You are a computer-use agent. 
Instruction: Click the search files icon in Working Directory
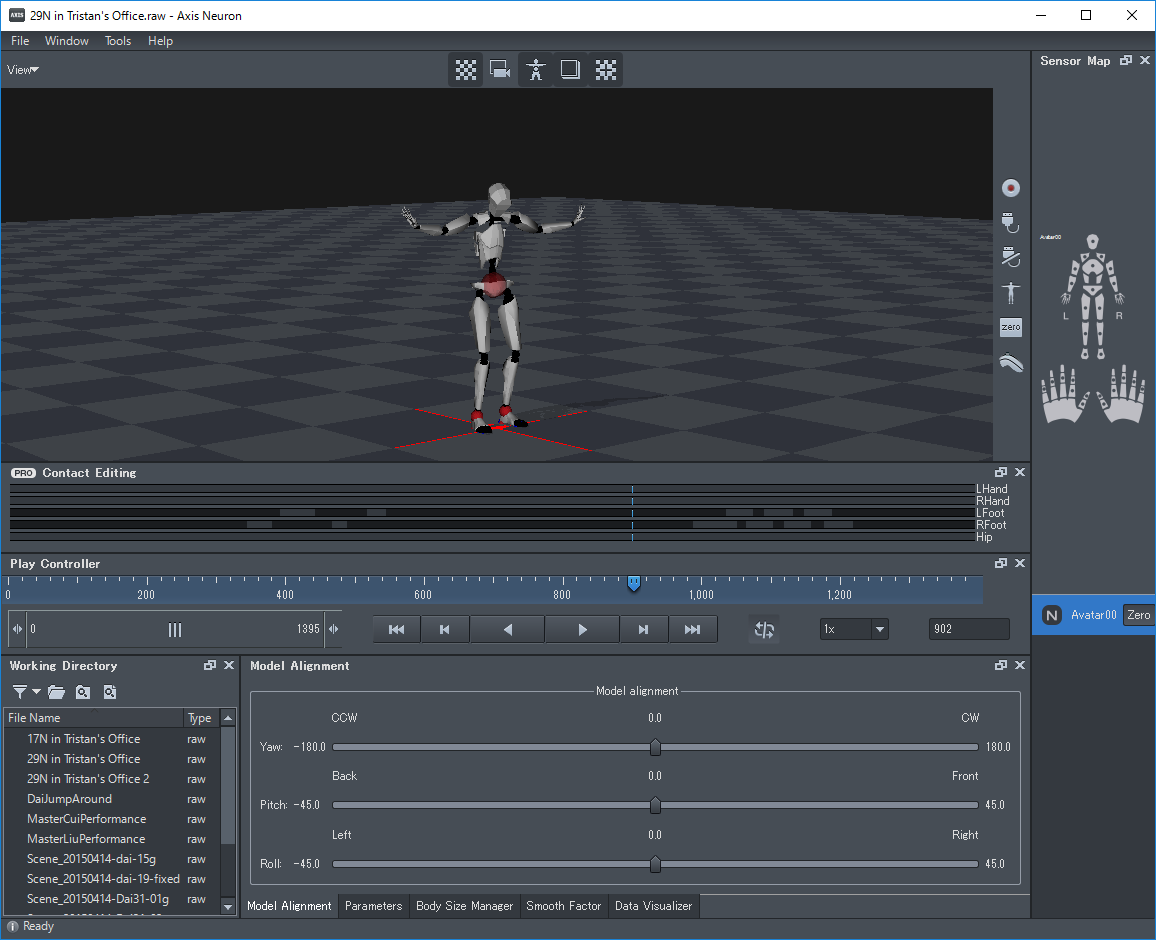pyautogui.click(x=83, y=691)
